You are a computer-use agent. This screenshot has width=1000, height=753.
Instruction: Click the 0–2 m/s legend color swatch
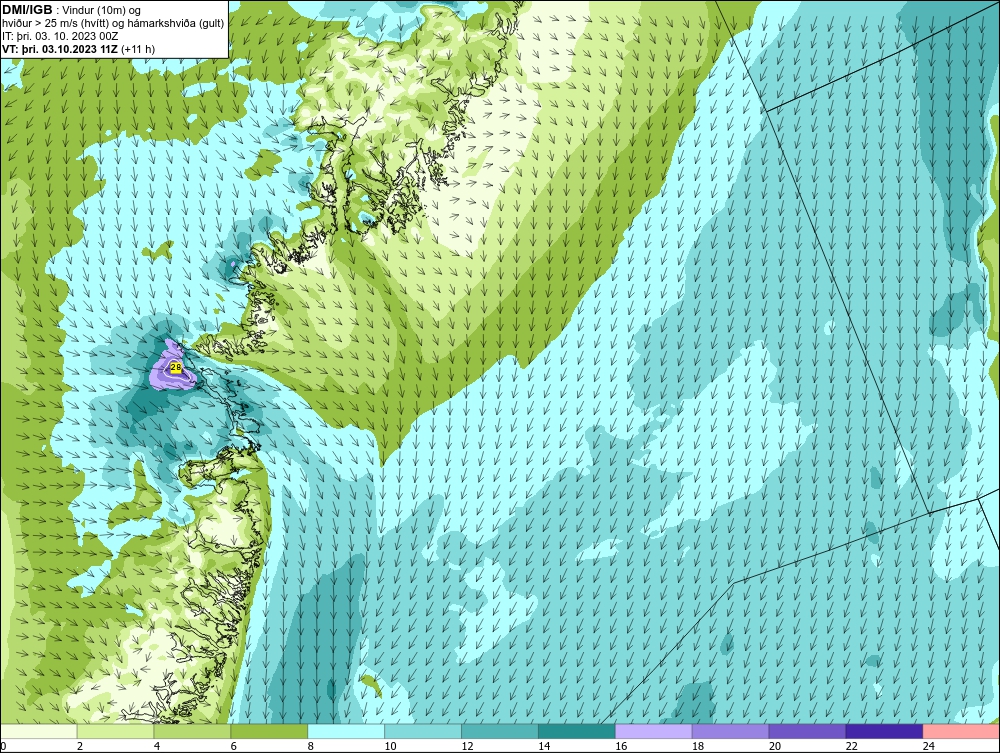39,731
